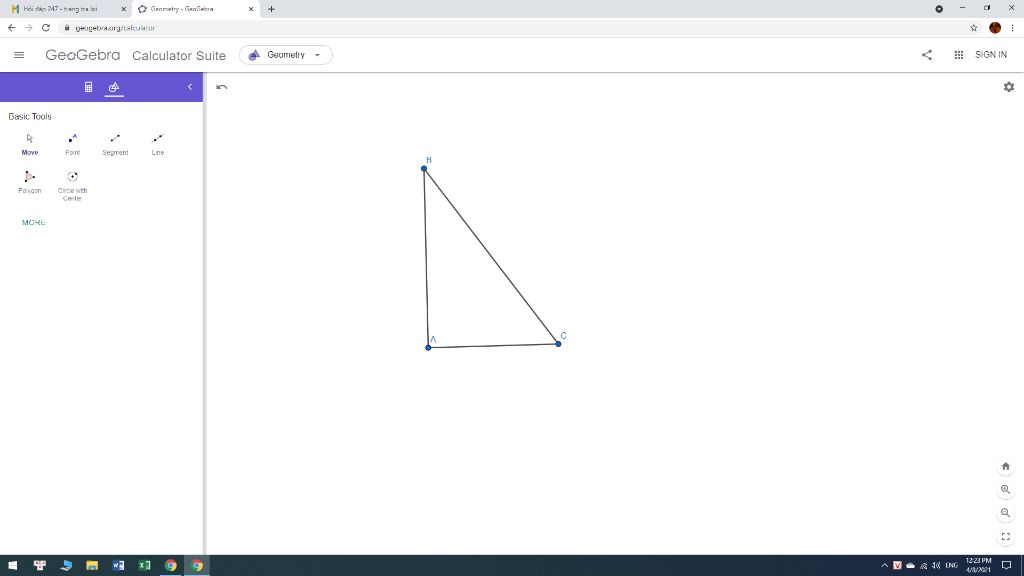Select the Polygon tool

click(29, 182)
